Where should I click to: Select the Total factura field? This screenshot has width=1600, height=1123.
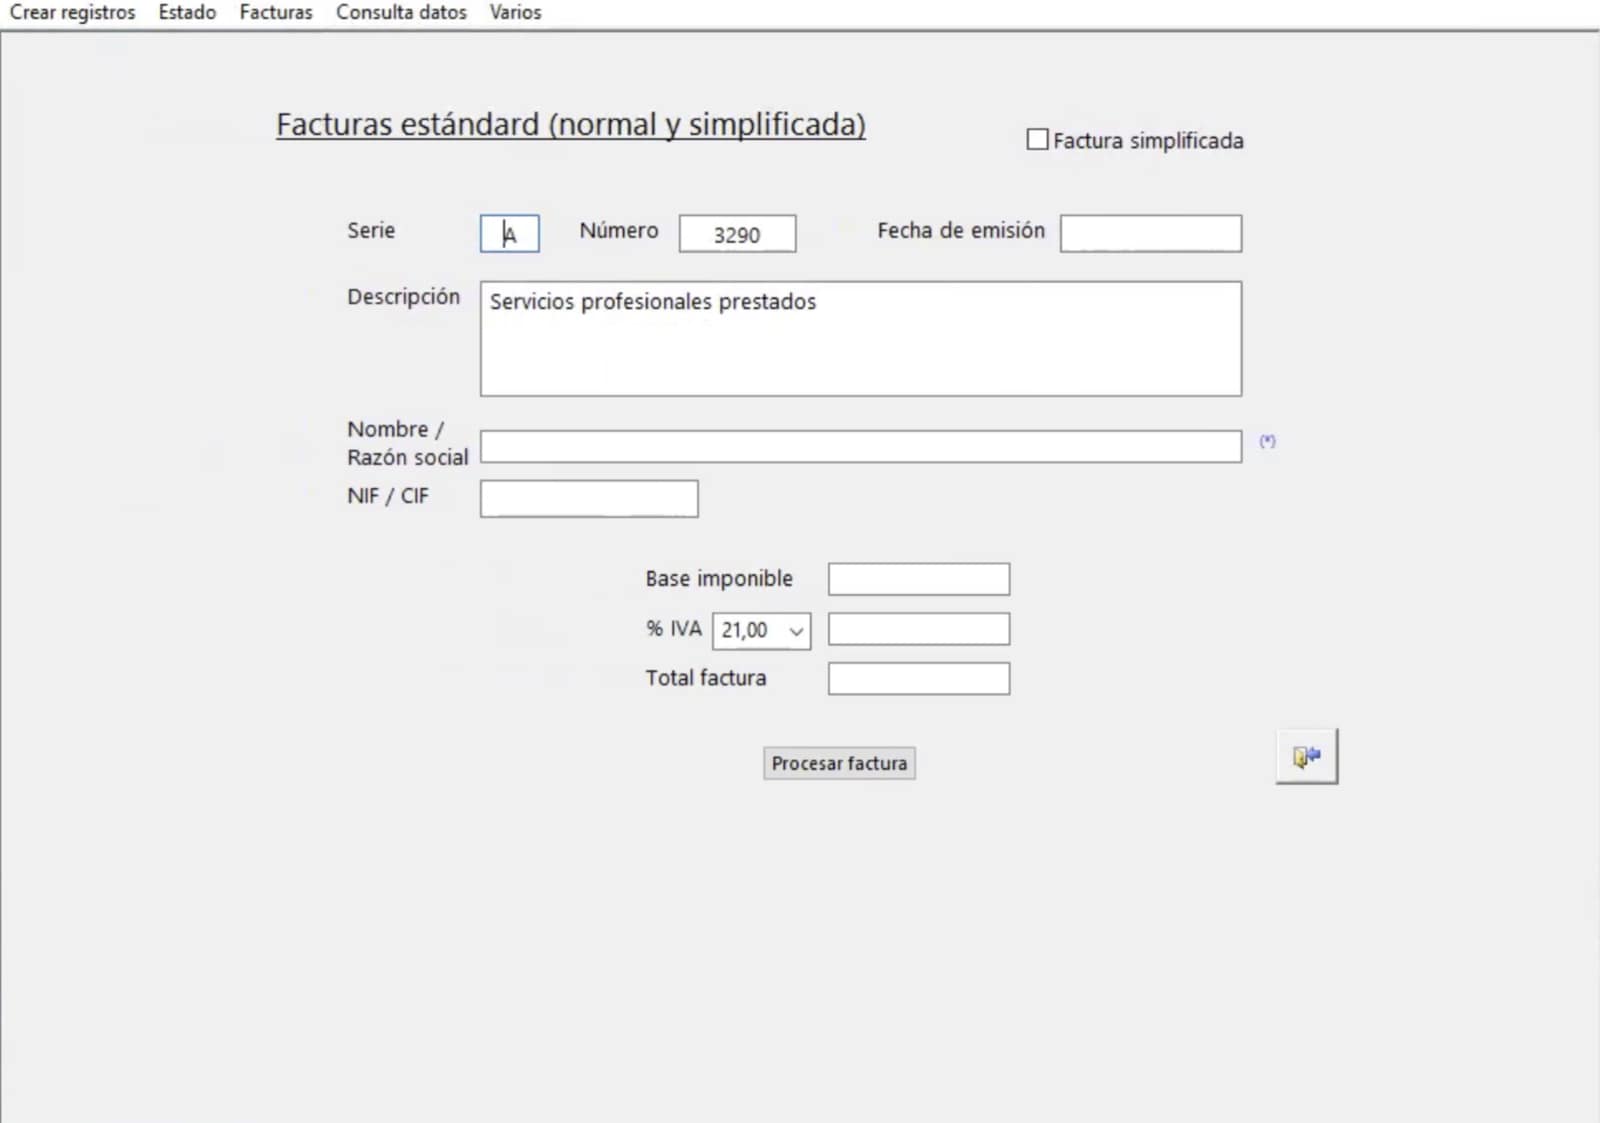[x=918, y=679]
